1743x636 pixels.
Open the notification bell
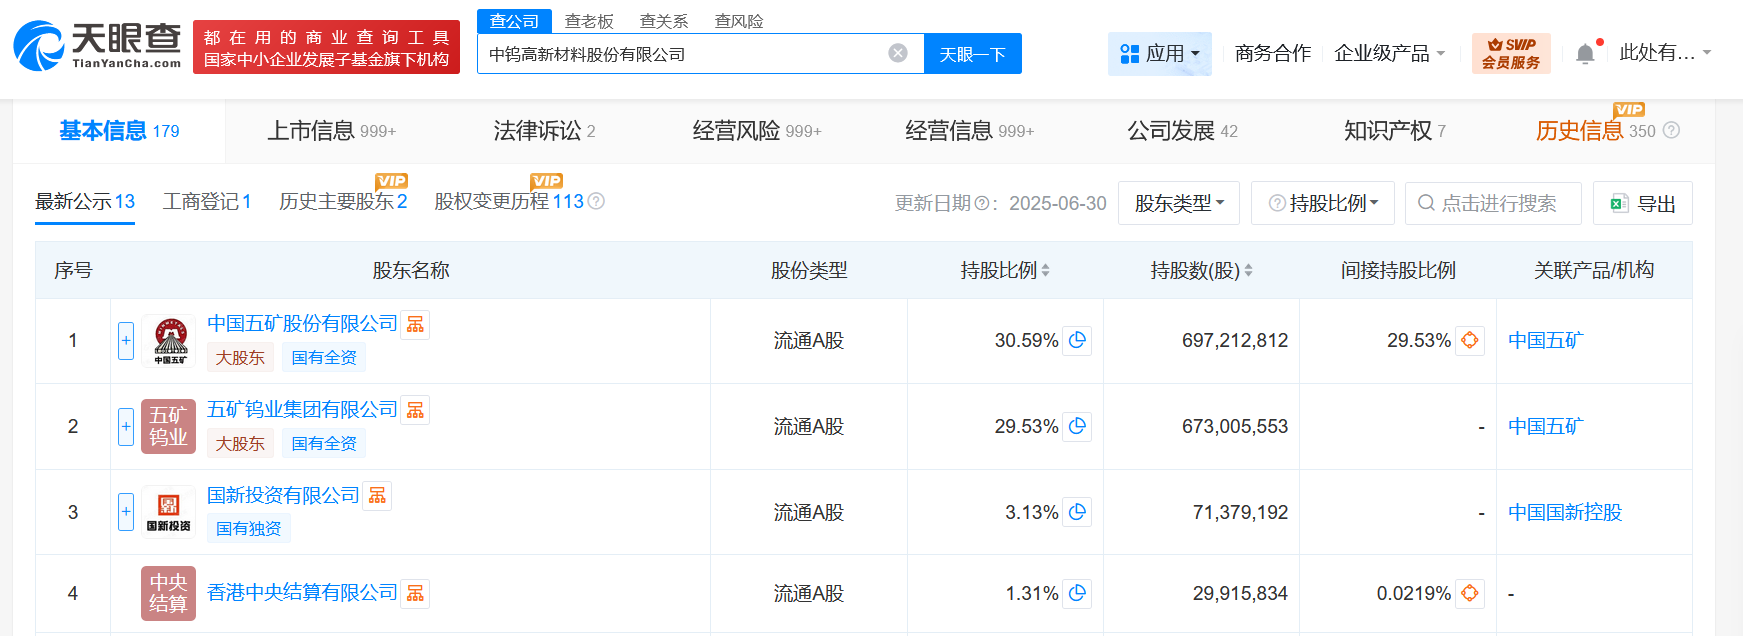1585,54
